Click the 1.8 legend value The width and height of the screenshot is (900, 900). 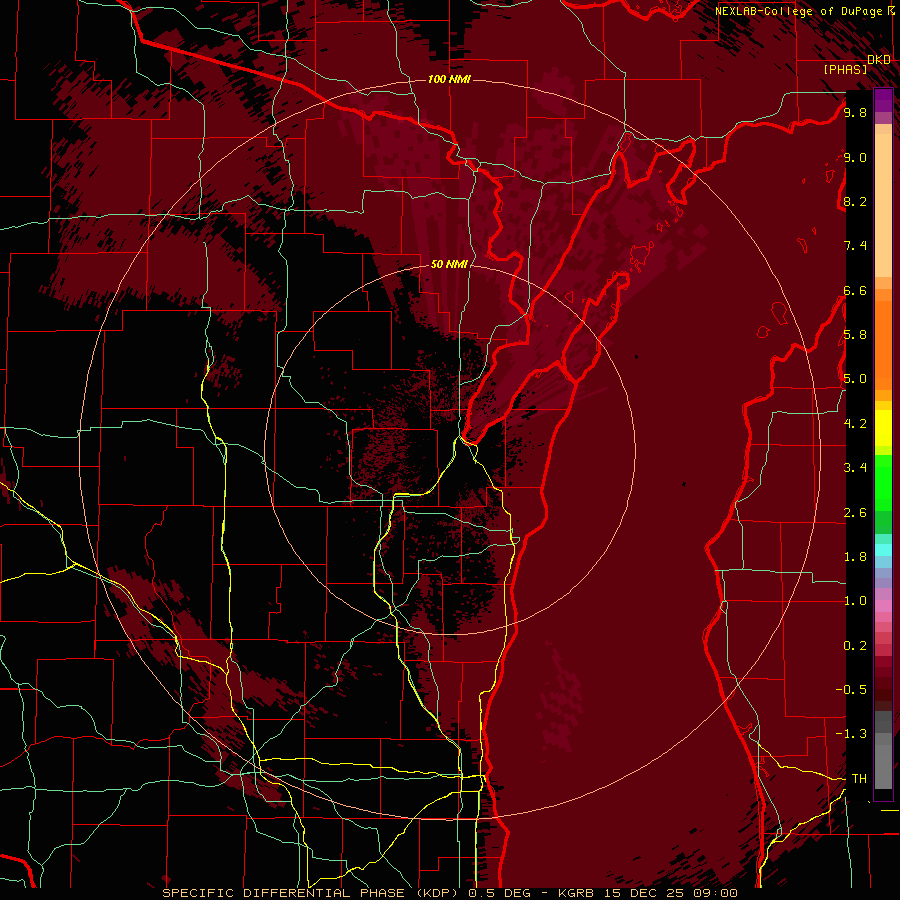(855, 557)
